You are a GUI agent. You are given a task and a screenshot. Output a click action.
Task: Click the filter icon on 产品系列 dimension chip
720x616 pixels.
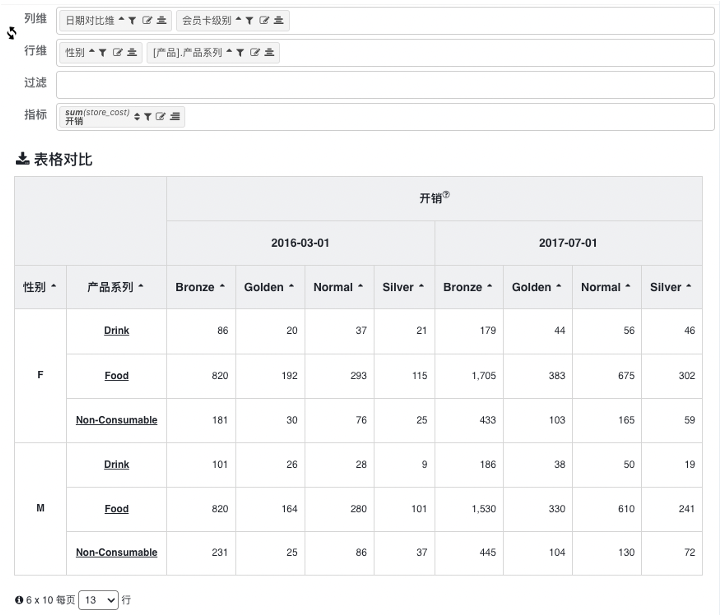coord(240,53)
